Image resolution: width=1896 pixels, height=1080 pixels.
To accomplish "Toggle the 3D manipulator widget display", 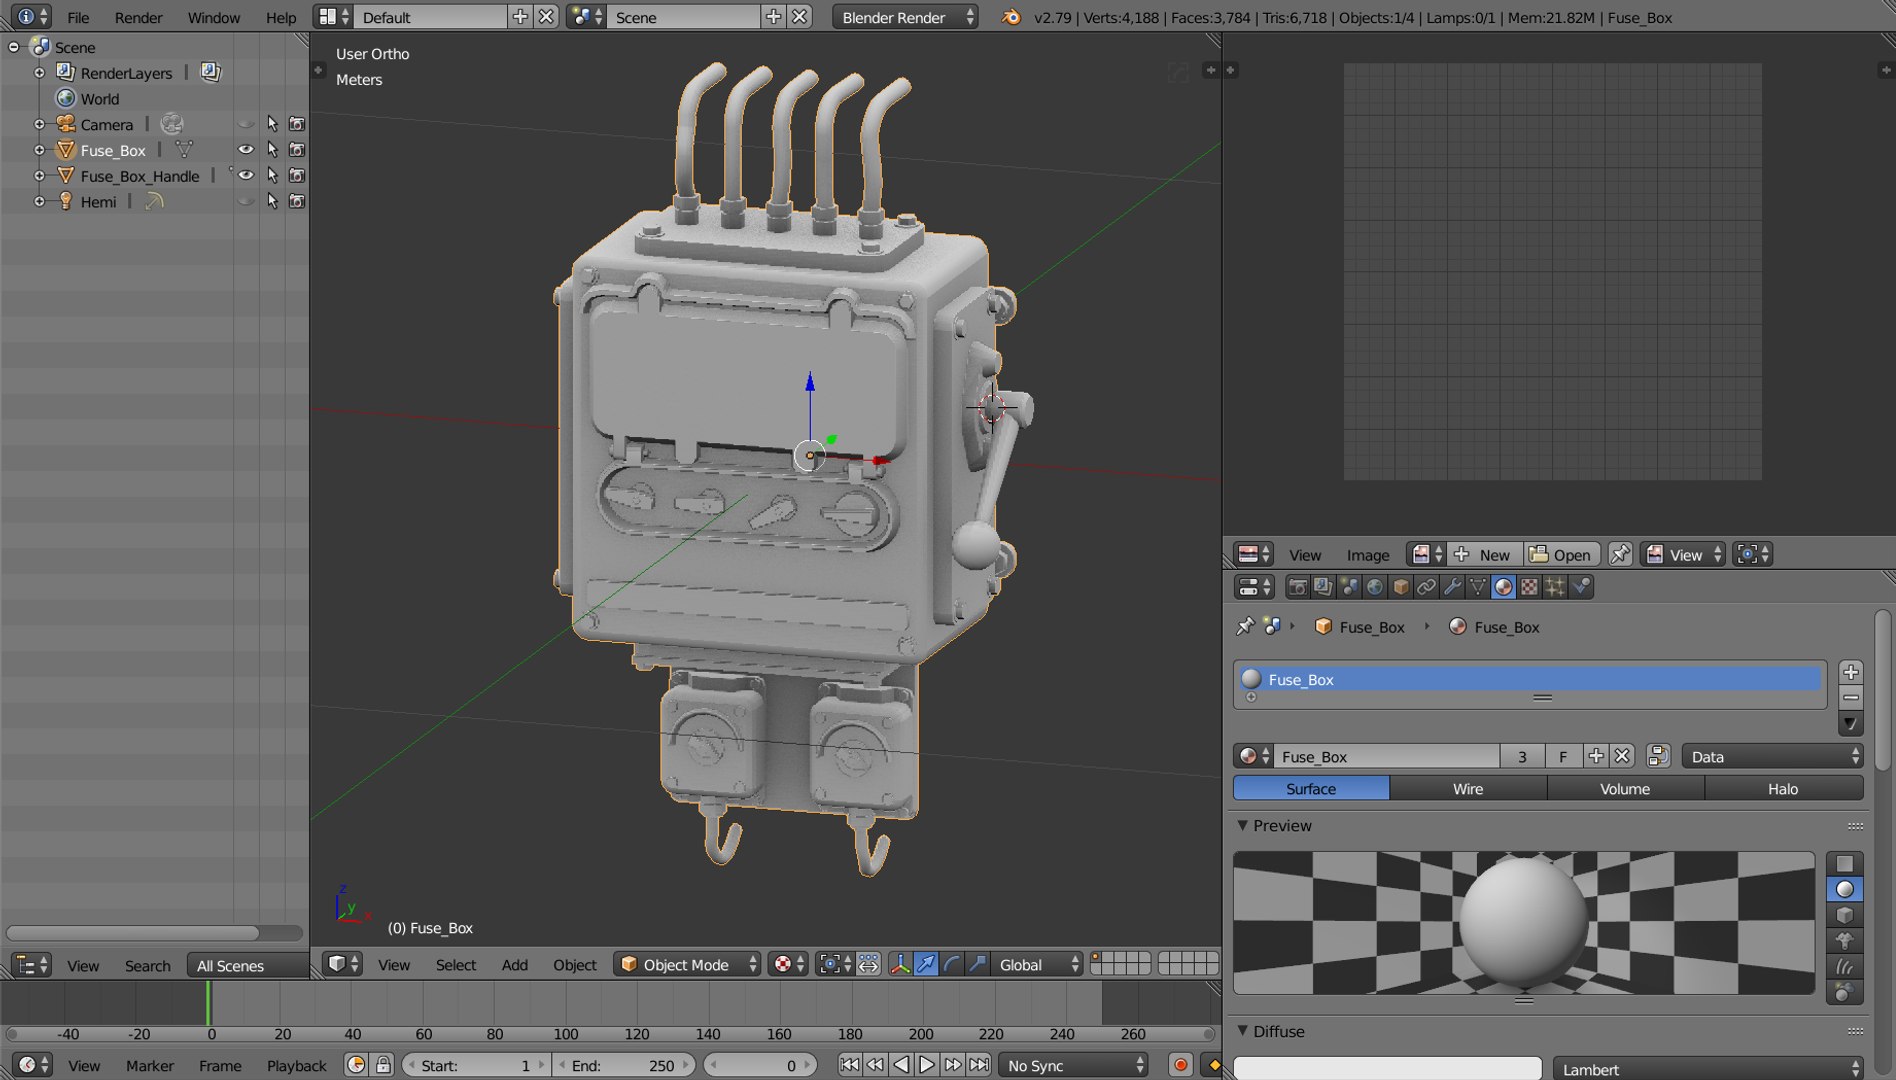I will (x=900, y=964).
